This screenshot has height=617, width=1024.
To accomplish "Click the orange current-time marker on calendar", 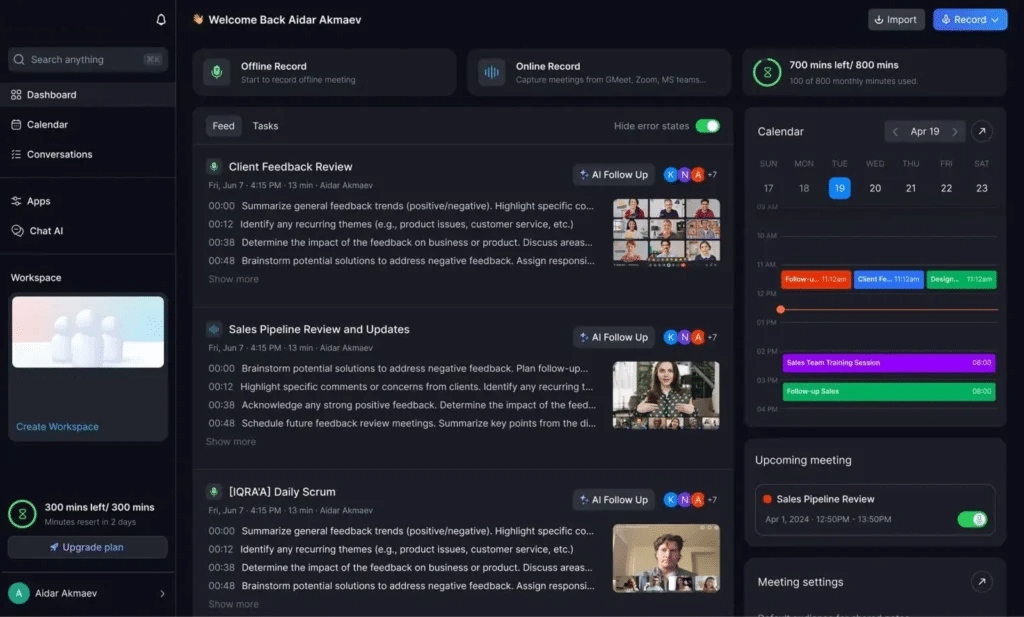I will pos(781,309).
